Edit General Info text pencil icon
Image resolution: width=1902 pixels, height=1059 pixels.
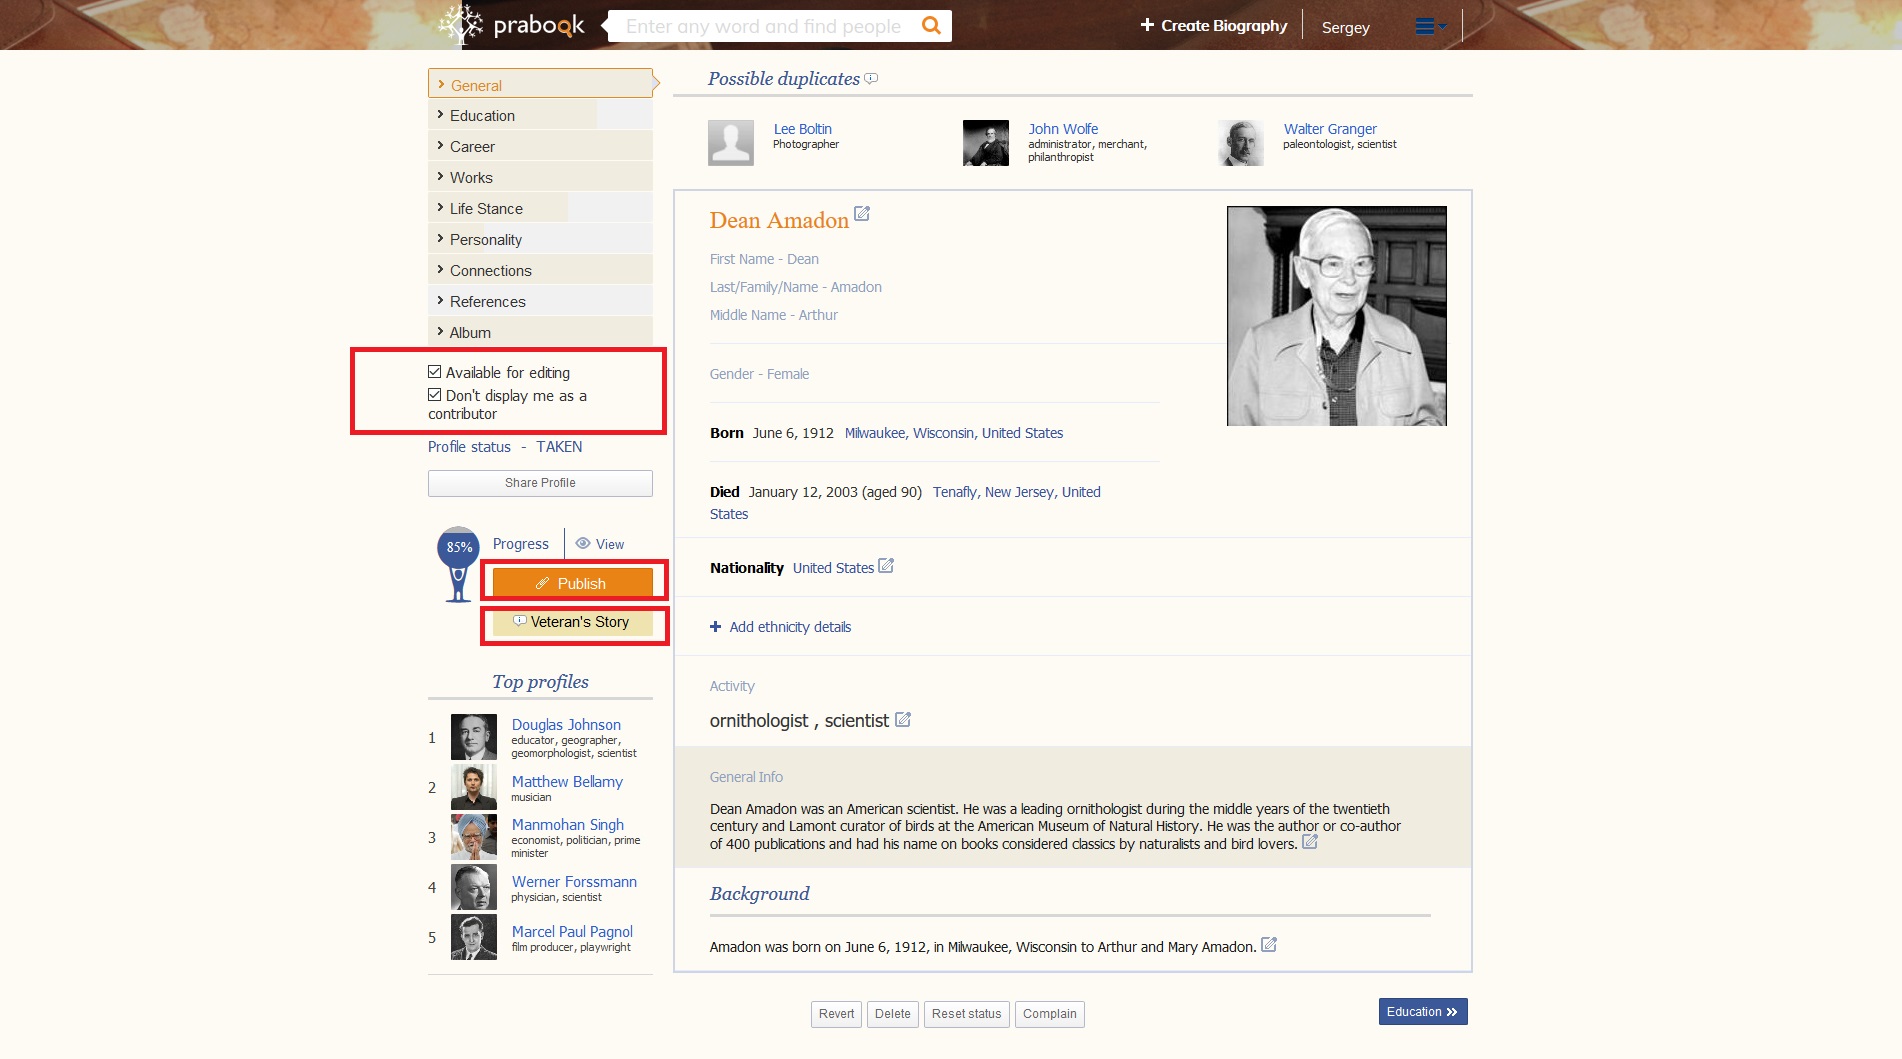(1310, 842)
